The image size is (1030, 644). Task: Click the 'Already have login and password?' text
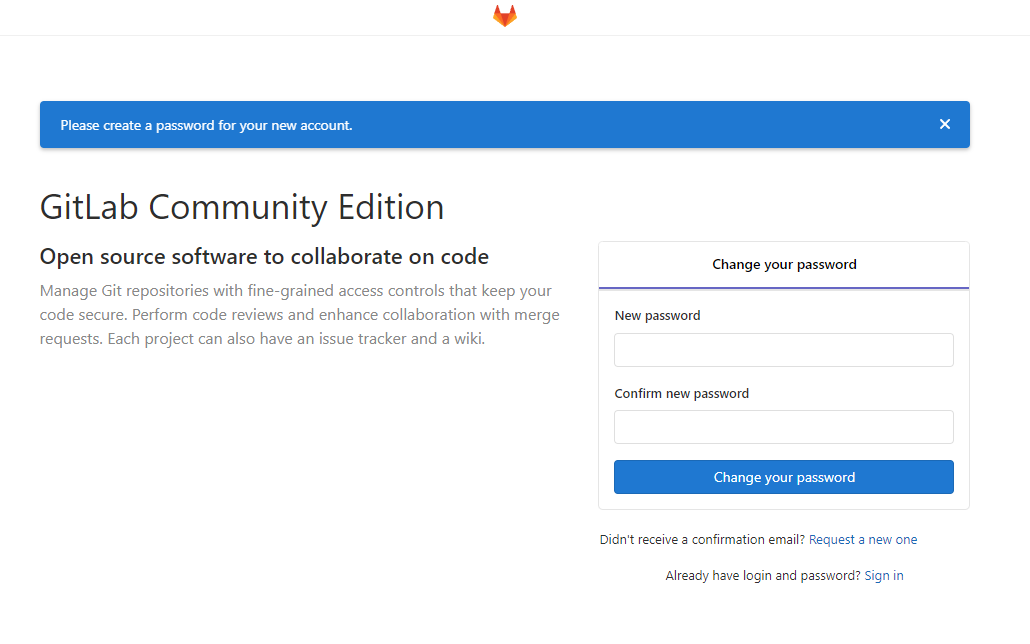point(763,576)
